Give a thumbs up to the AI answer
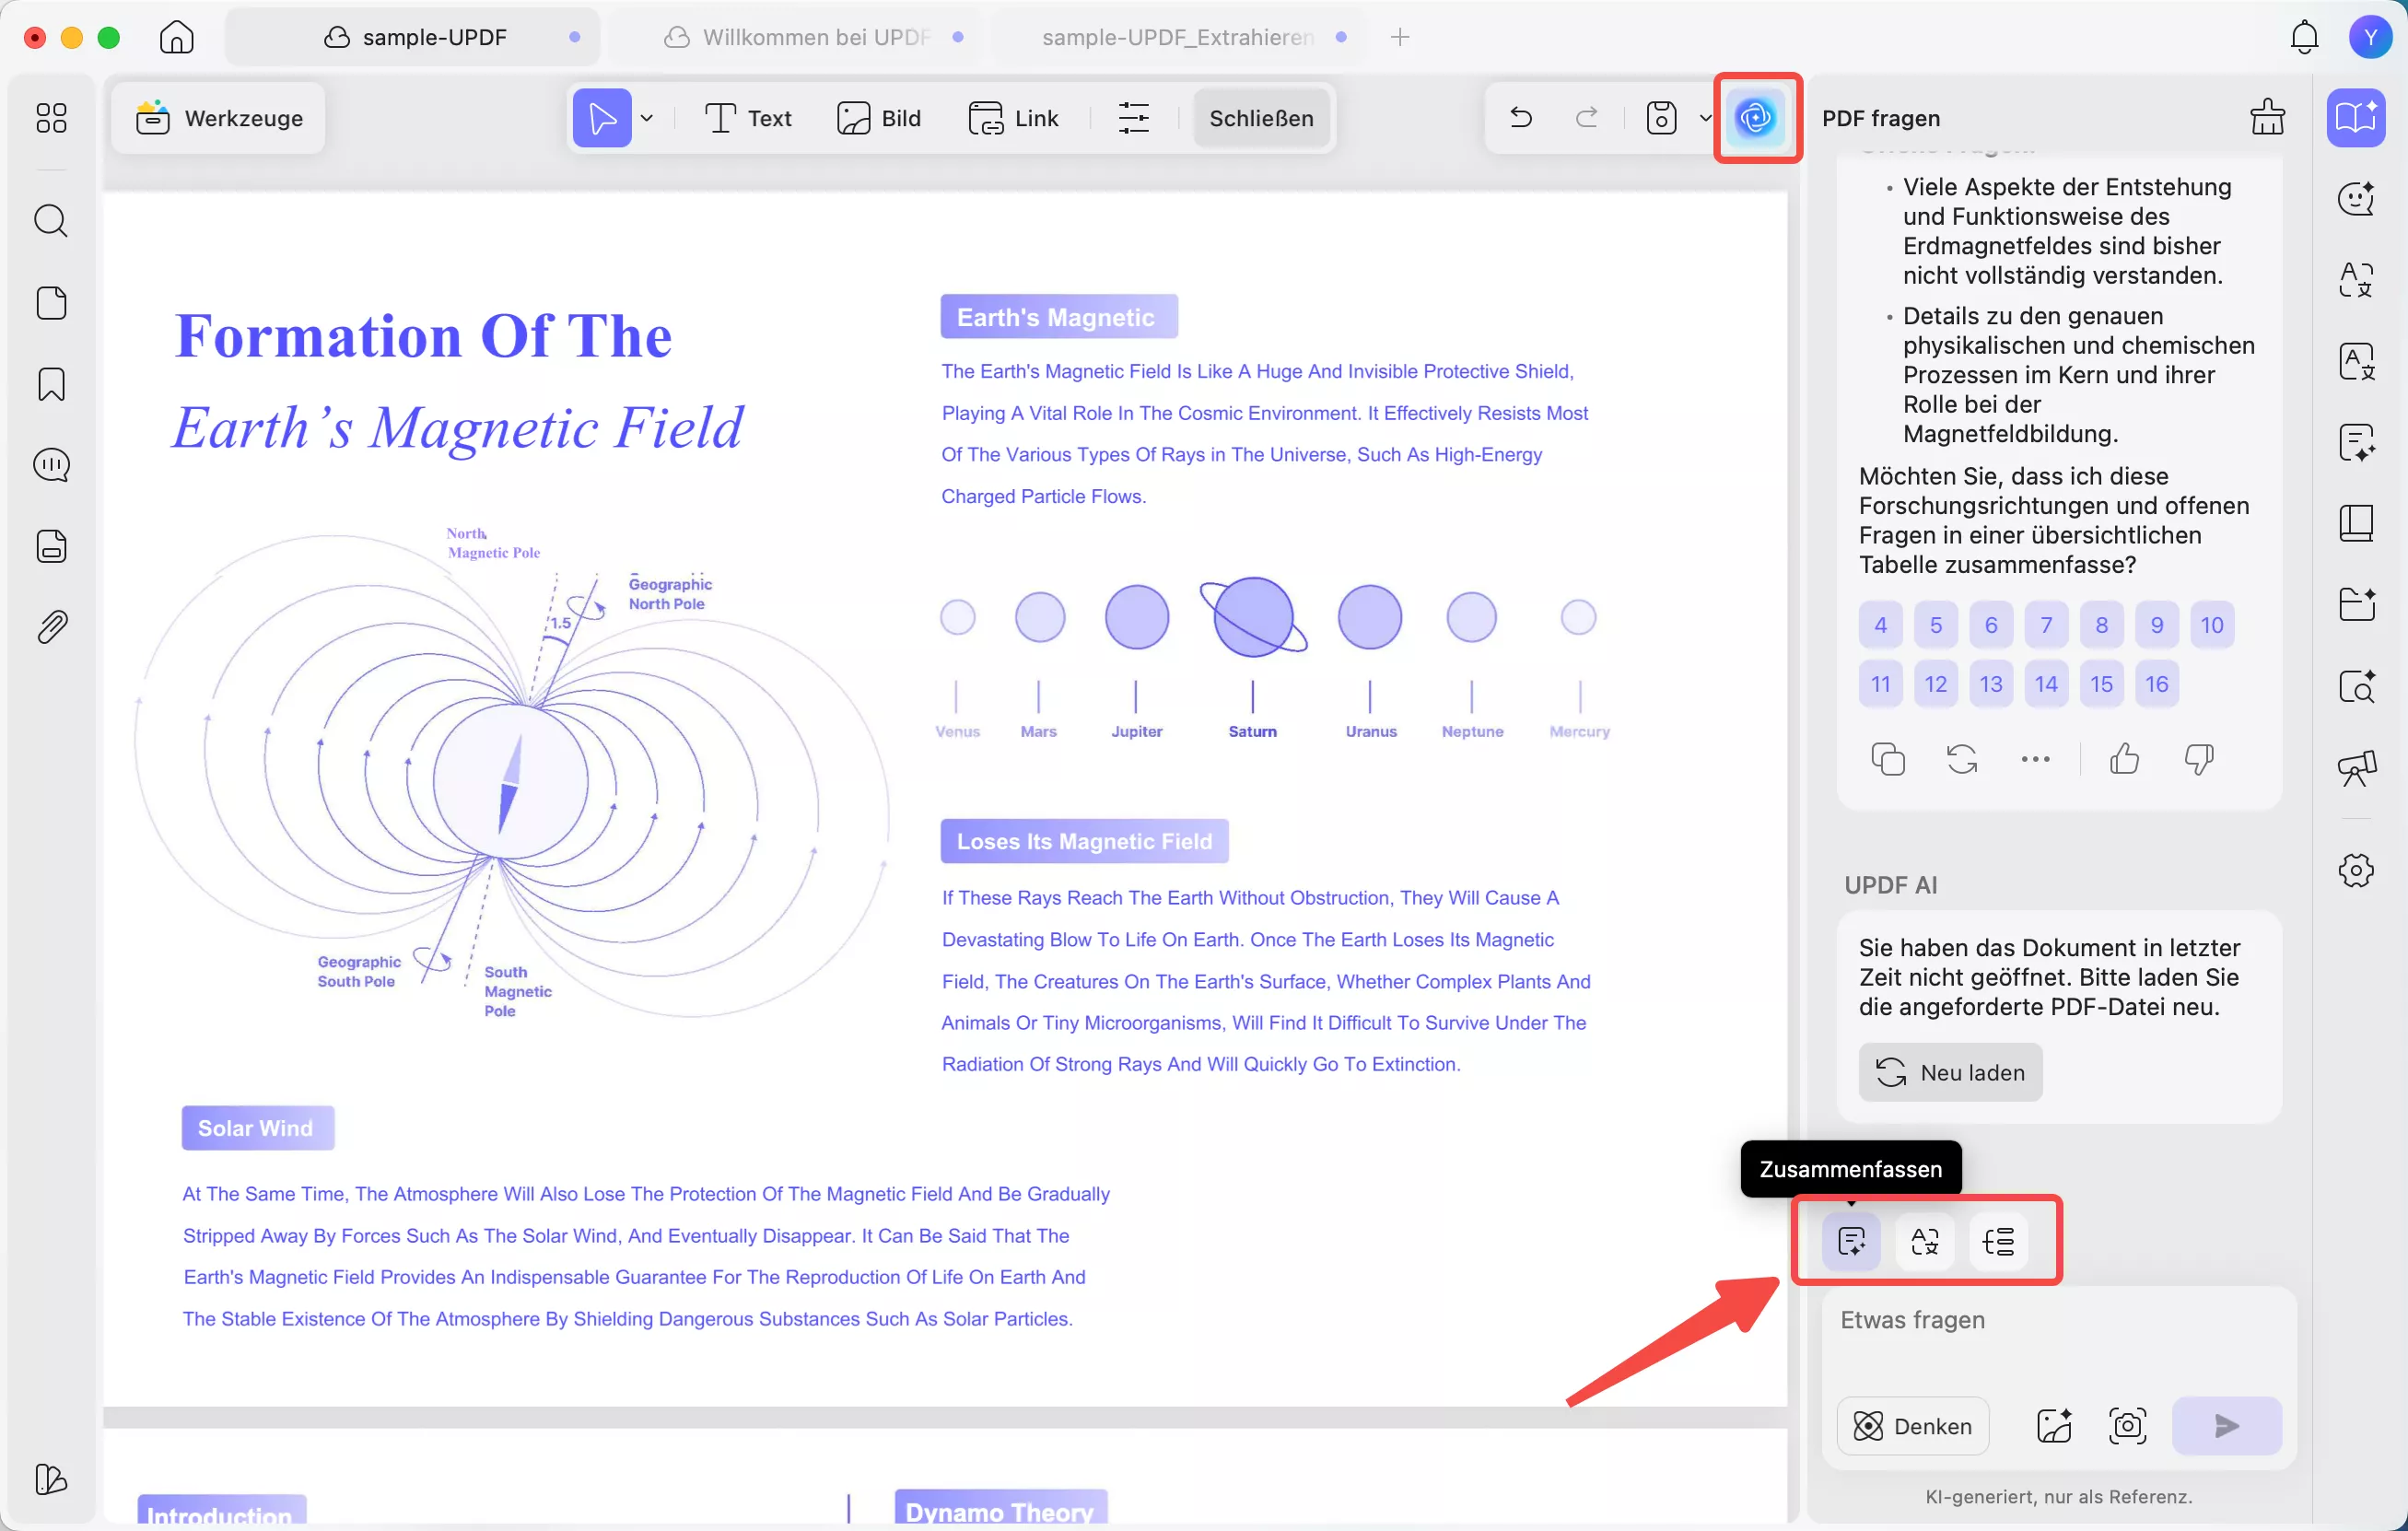The image size is (2408, 1531). 2124,759
